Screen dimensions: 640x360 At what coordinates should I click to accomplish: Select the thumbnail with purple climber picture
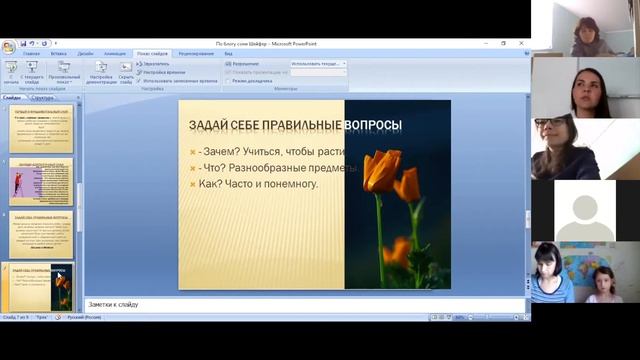[41, 182]
